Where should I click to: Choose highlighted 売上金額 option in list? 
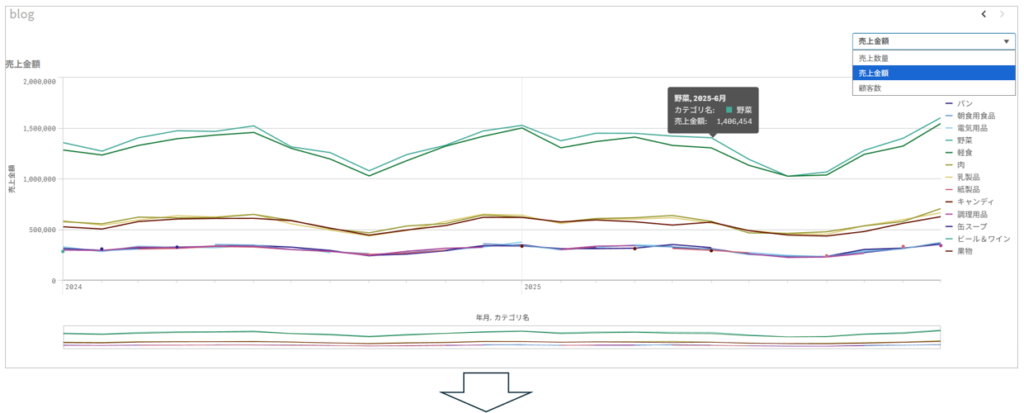pyautogui.click(x=874, y=73)
